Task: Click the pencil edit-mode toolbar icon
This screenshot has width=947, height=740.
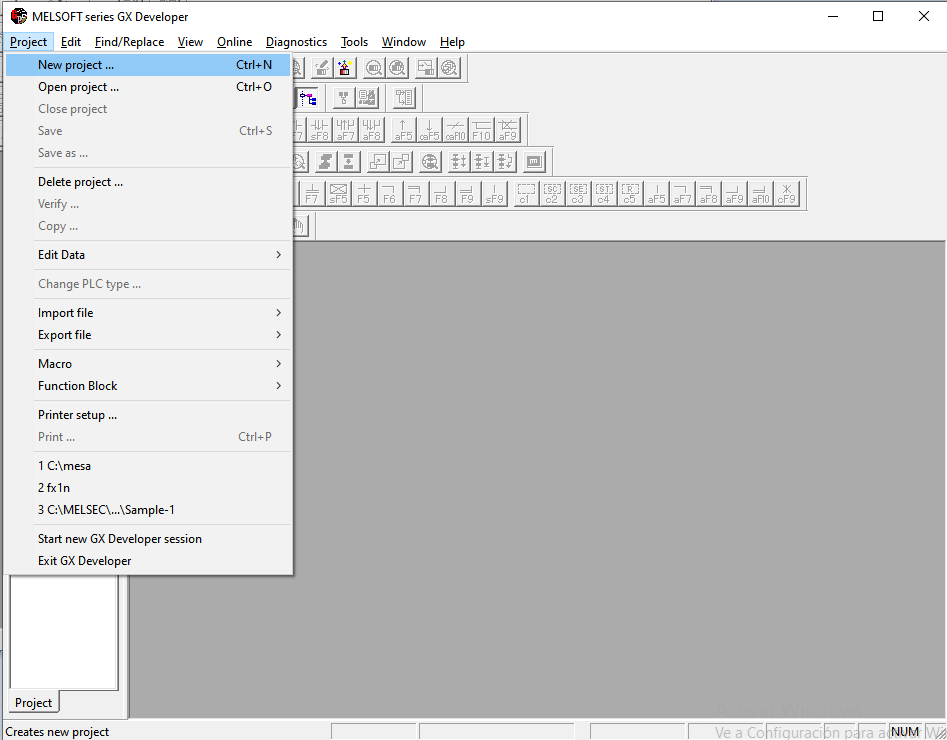Action: [x=323, y=68]
